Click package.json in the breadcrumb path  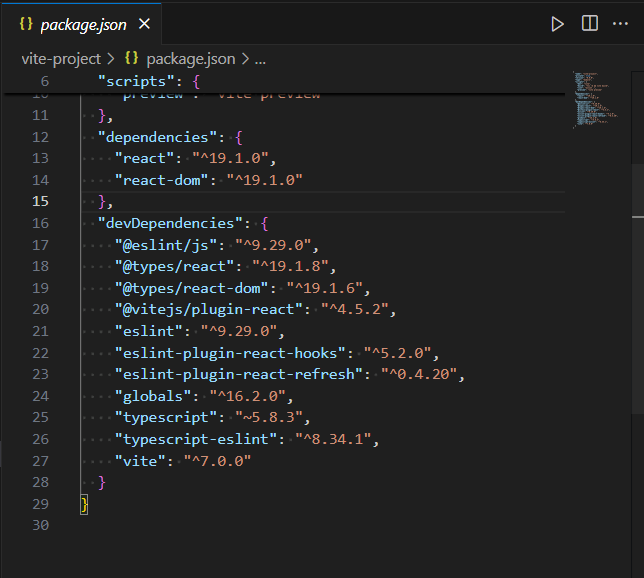pyautogui.click(x=191, y=59)
